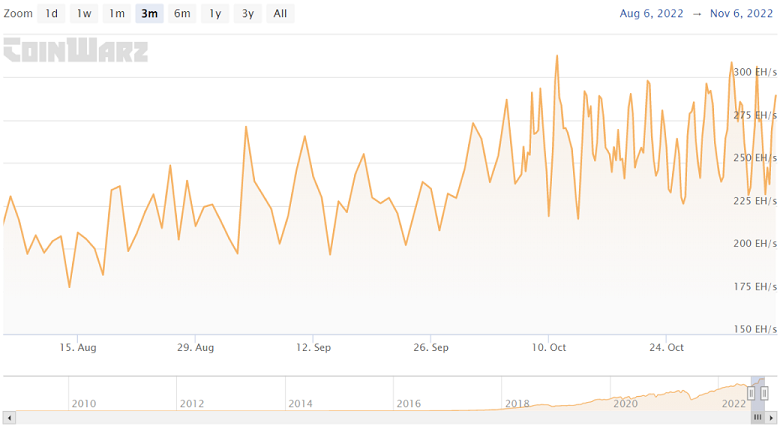780x429 pixels.
Task: Click navigator timeline at 2020
Action: coord(625,403)
